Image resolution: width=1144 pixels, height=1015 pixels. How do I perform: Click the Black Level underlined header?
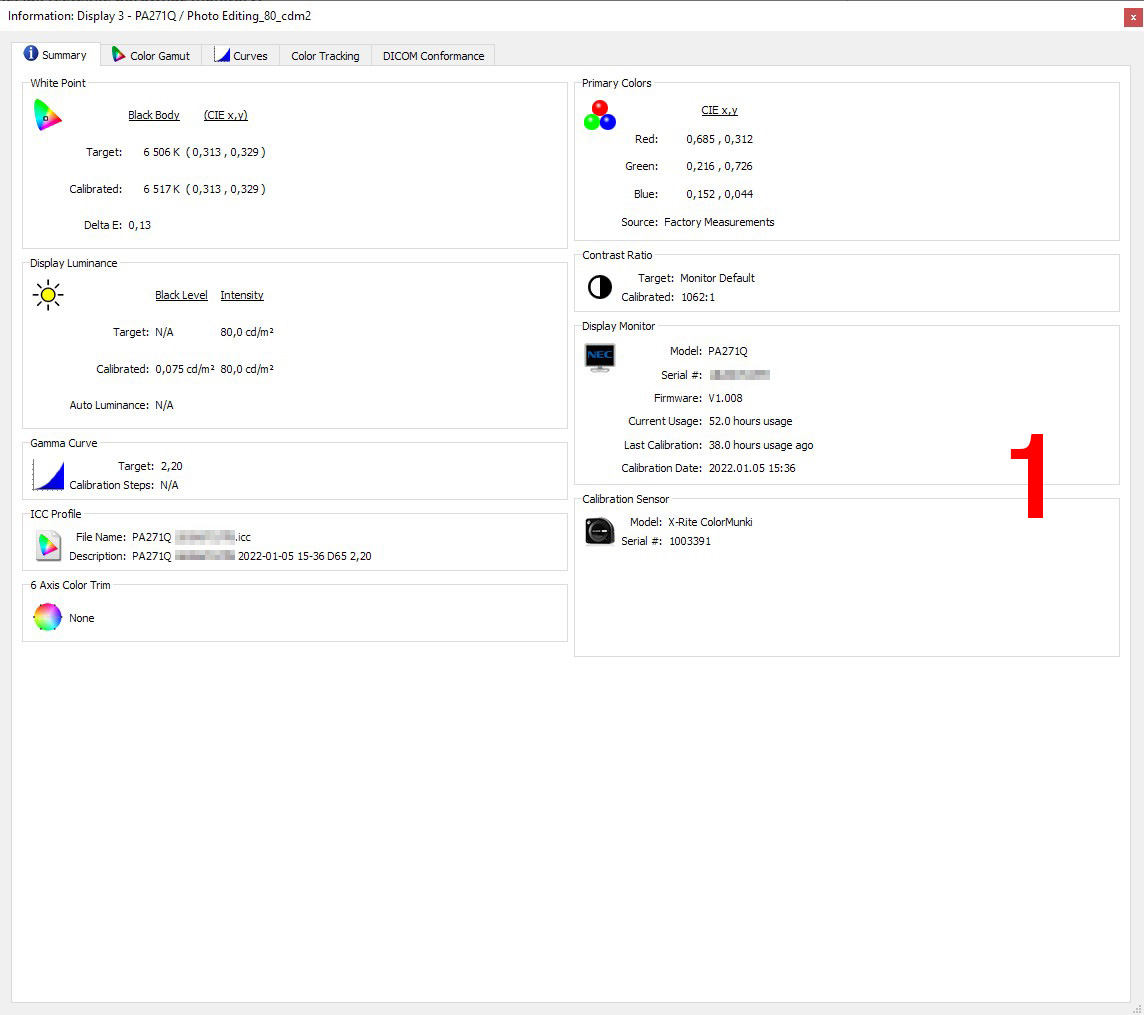tap(181, 295)
